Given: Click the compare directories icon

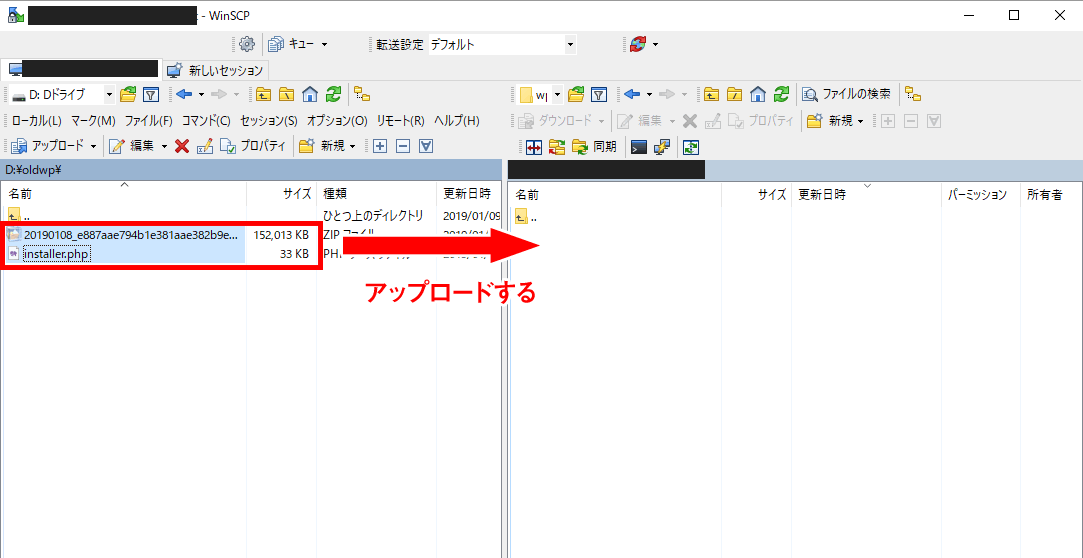Looking at the screenshot, I should 533,147.
